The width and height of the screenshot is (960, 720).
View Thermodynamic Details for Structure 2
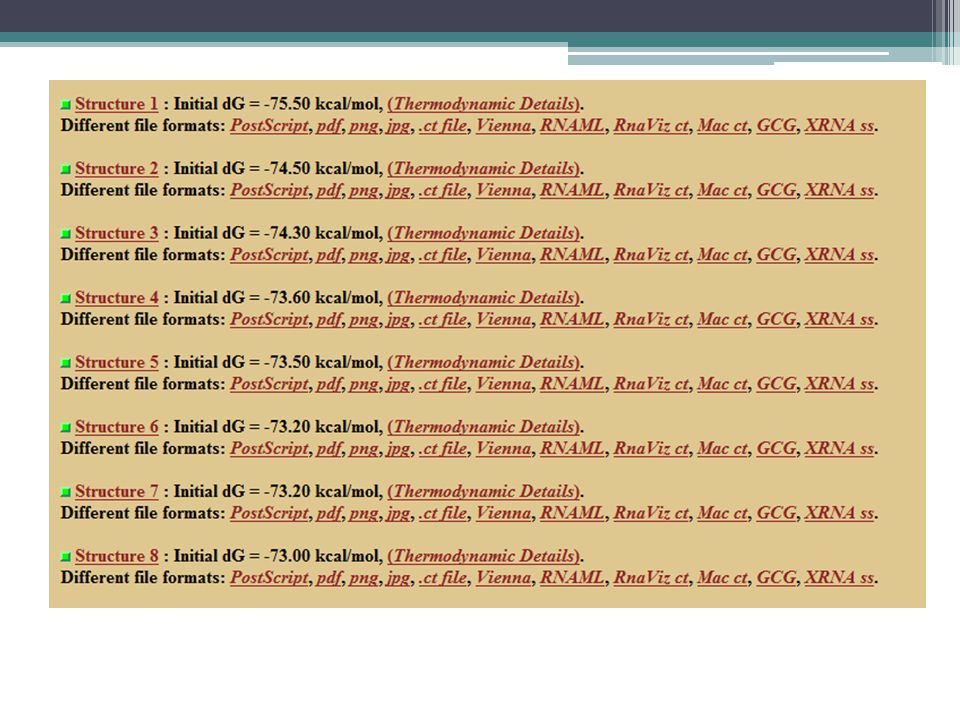click(x=484, y=168)
